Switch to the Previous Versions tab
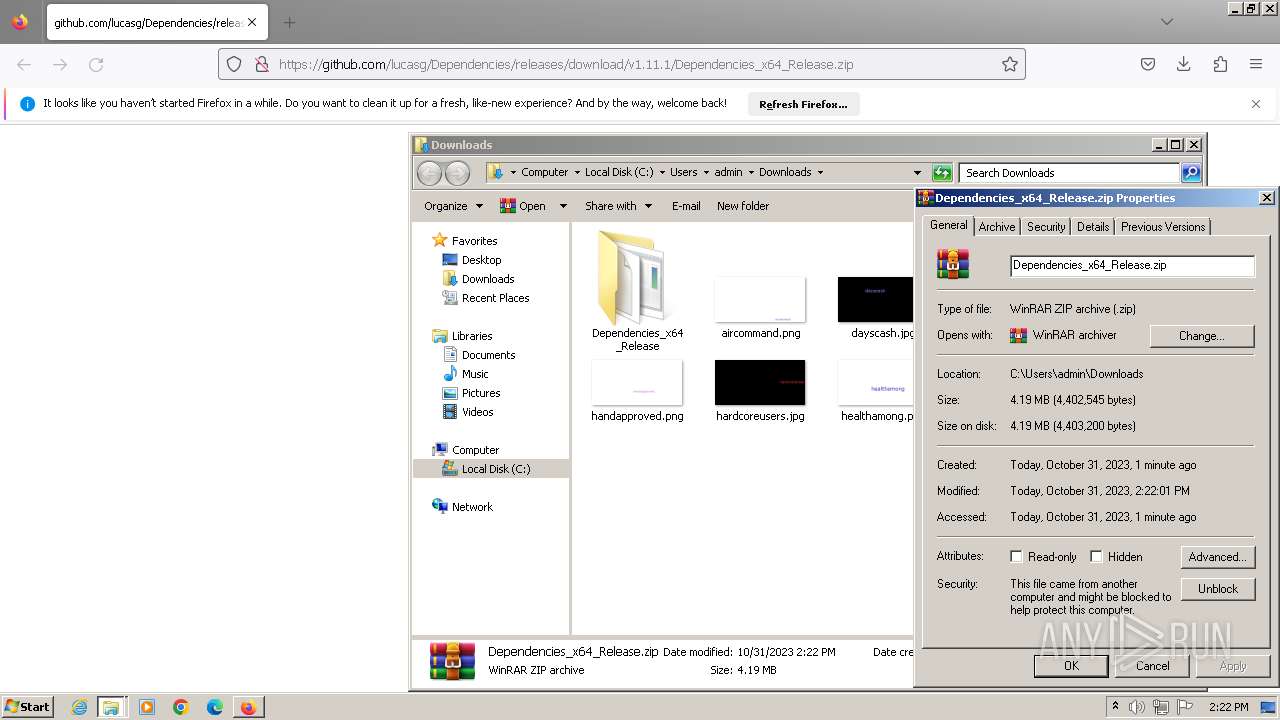 coord(1163,227)
